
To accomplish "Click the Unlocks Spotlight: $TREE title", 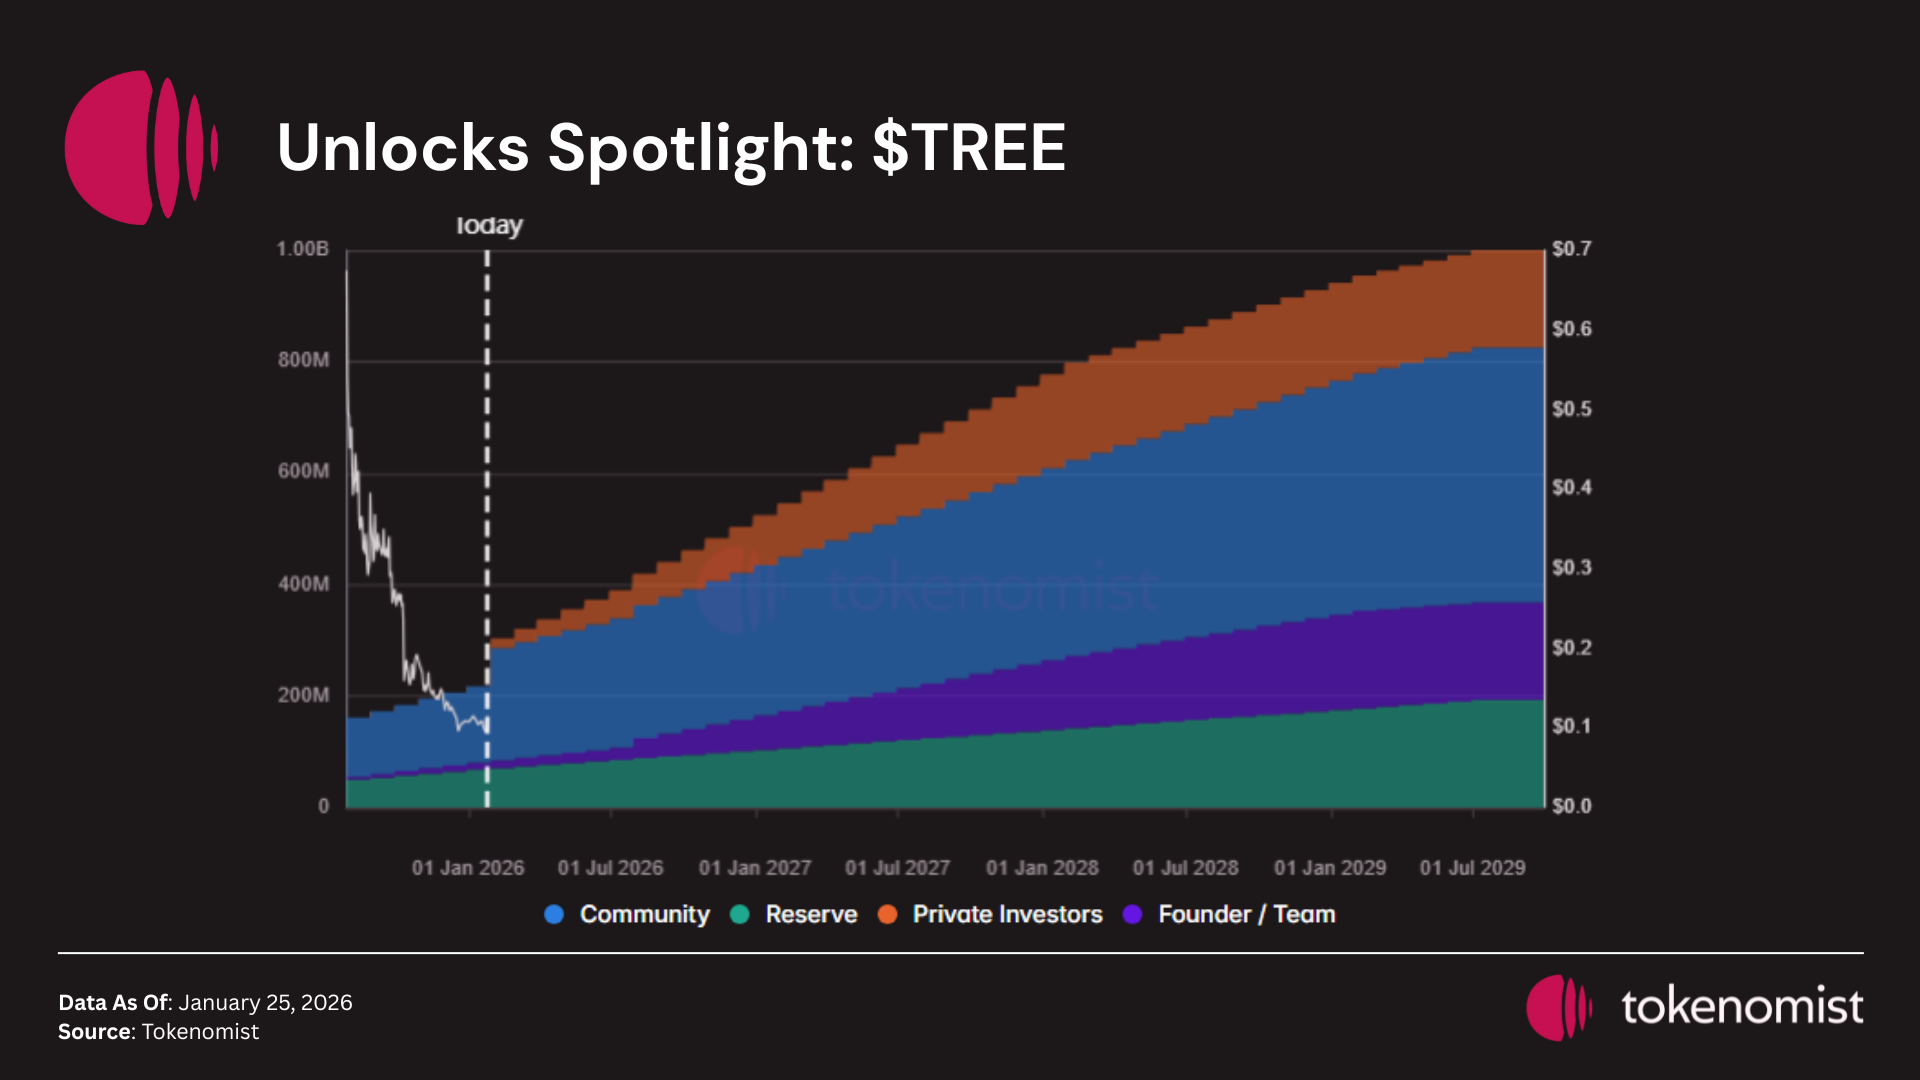I will [671, 148].
